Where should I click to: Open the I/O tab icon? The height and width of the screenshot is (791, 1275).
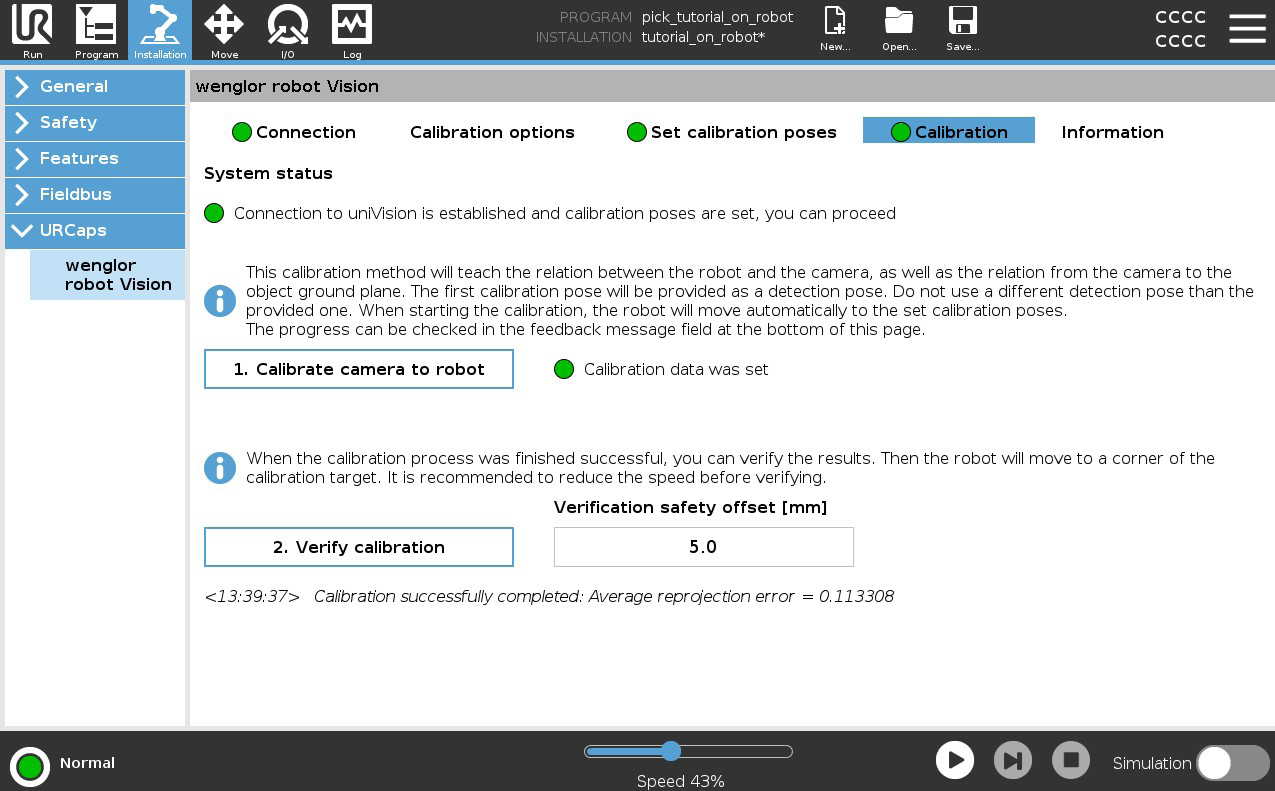(x=288, y=30)
